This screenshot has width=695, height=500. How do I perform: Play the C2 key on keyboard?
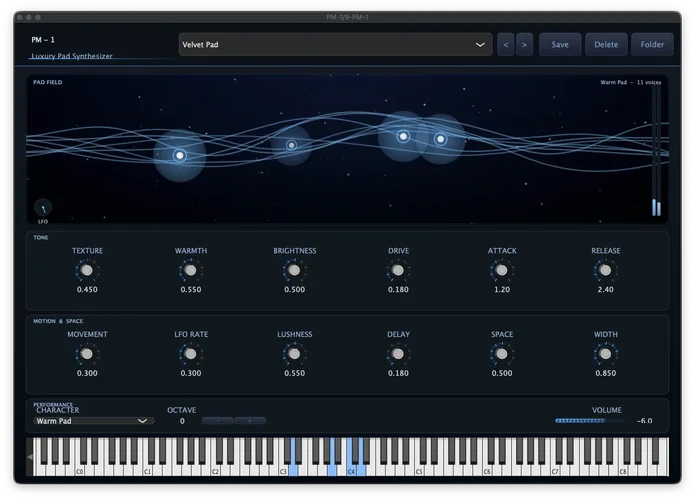(x=215, y=471)
